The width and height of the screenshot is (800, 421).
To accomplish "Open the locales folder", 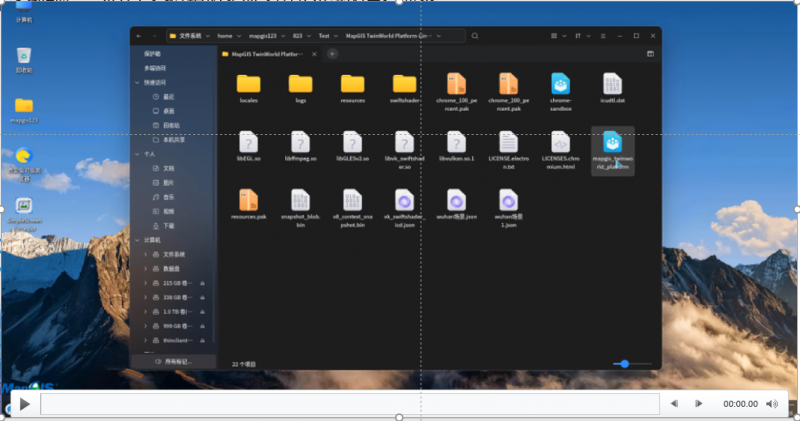I will click(x=248, y=88).
